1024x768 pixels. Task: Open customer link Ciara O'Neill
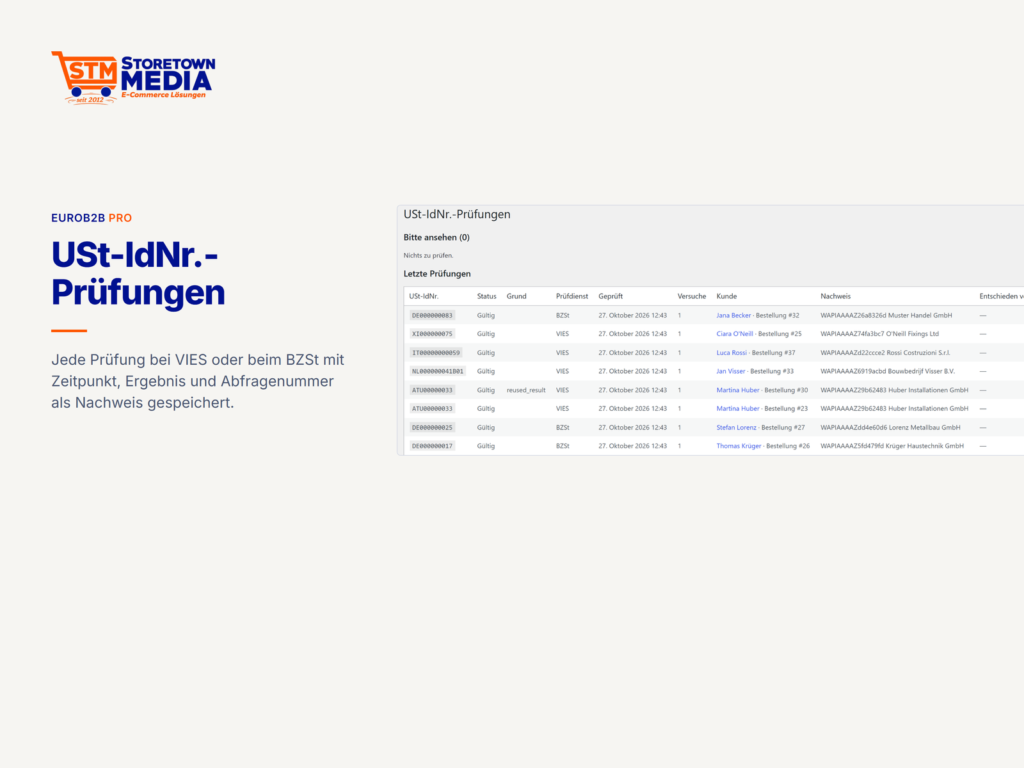pos(735,334)
